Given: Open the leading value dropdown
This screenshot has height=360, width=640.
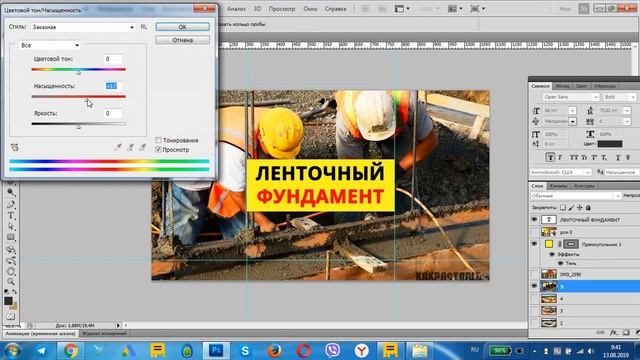Looking at the screenshot, I should click(627, 111).
